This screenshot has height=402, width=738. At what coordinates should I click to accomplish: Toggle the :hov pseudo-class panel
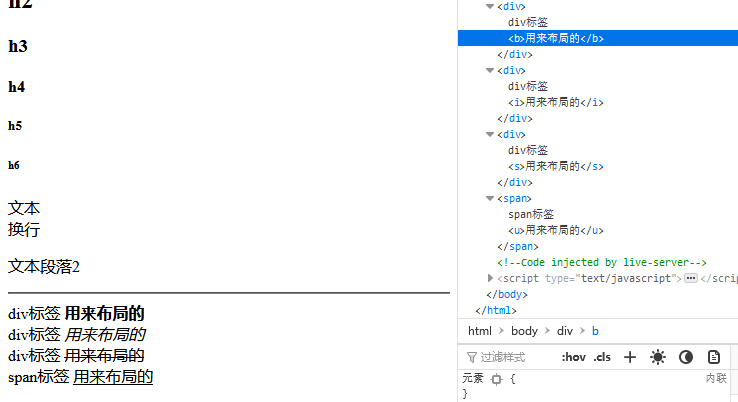(574, 357)
